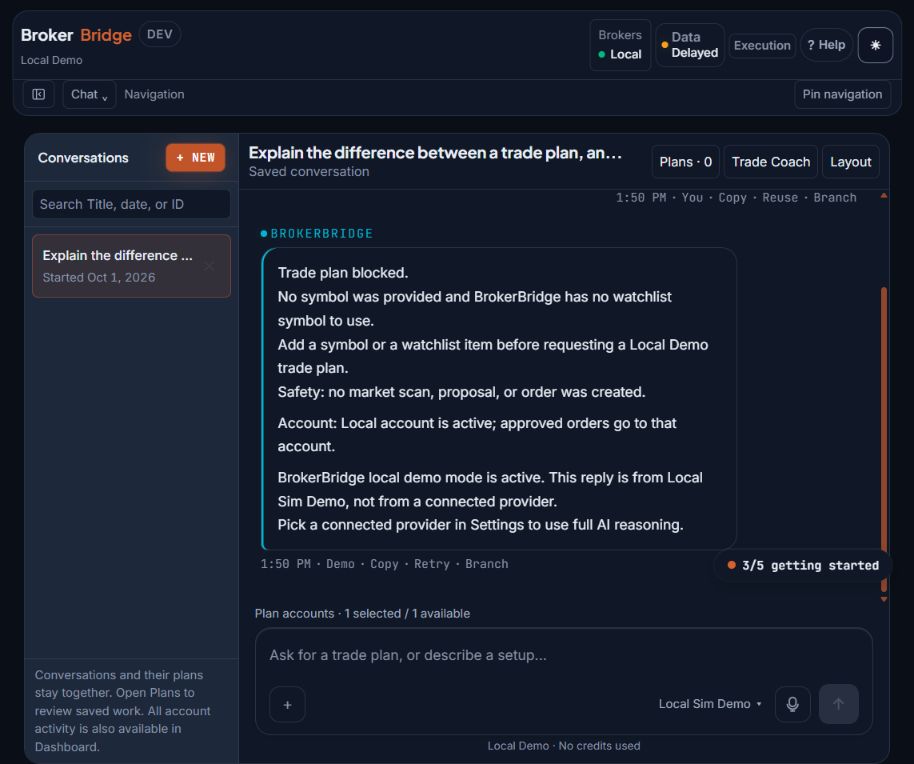Add attachment with the plus icon
Image resolution: width=914 pixels, height=764 pixels.
(x=287, y=705)
